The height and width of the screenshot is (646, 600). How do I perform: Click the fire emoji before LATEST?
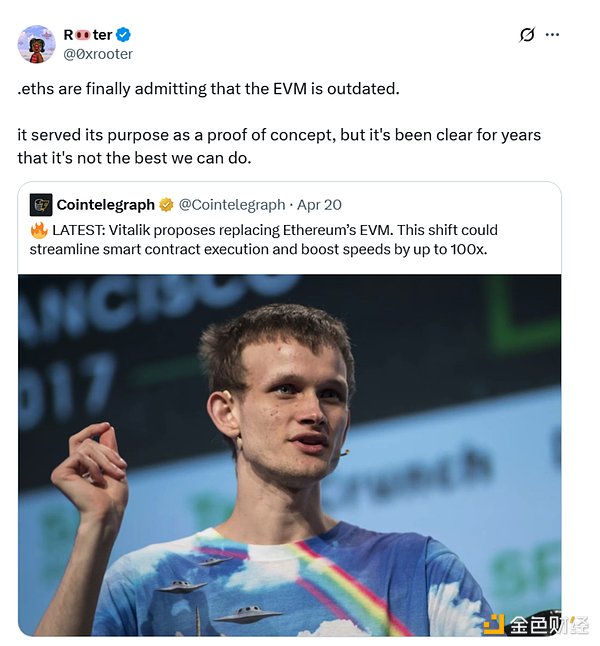point(38,229)
